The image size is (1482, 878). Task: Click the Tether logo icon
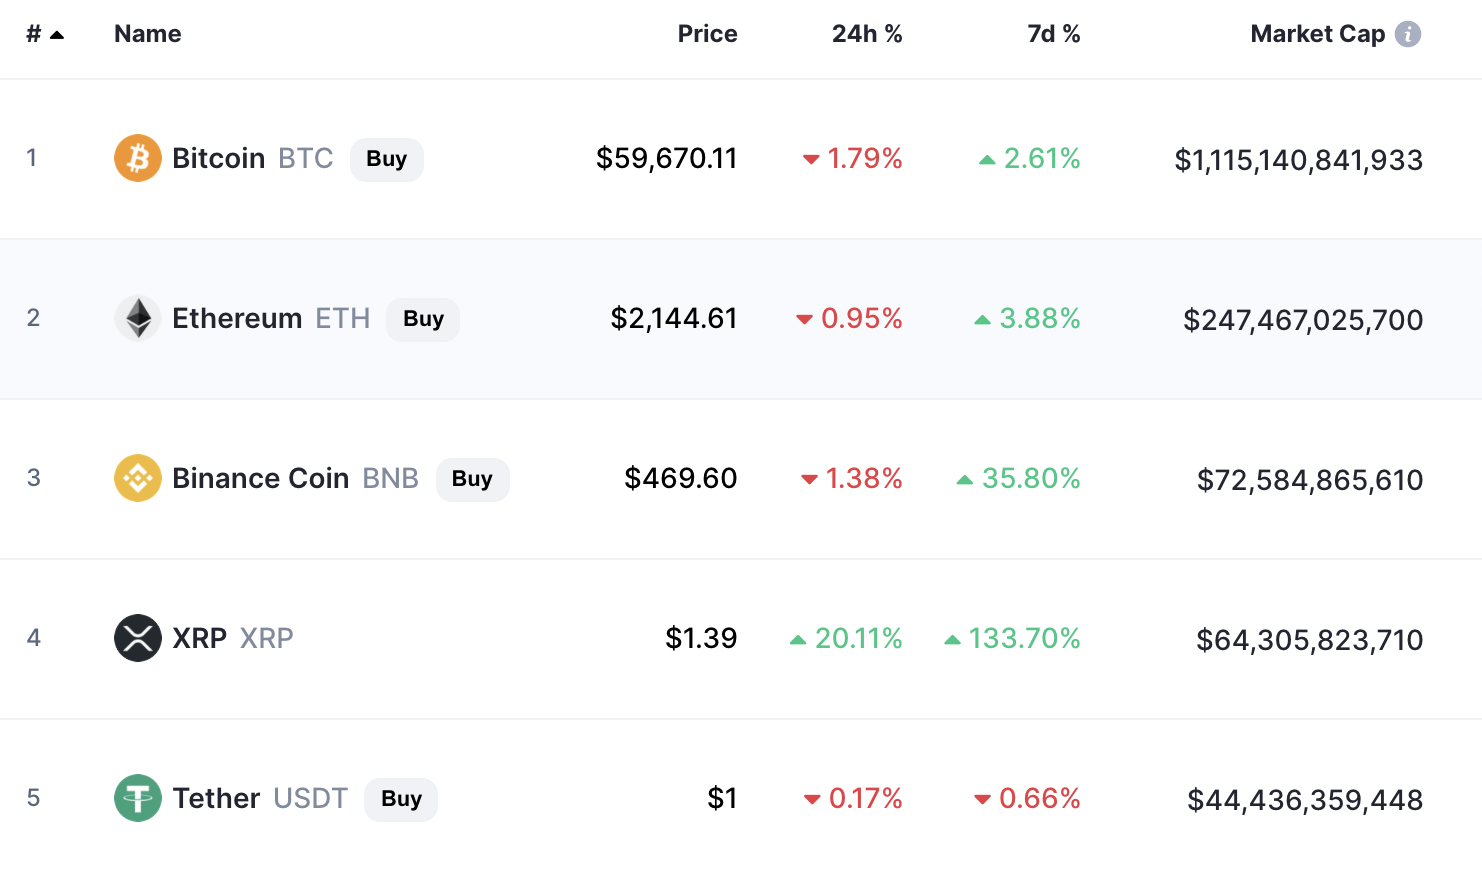[138, 798]
